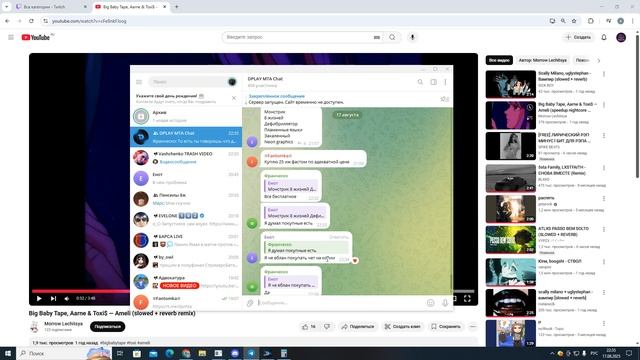This screenshot has width=640, height=360.
Task: Search inside the DPLAY MTA Chat
Action: (420, 82)
